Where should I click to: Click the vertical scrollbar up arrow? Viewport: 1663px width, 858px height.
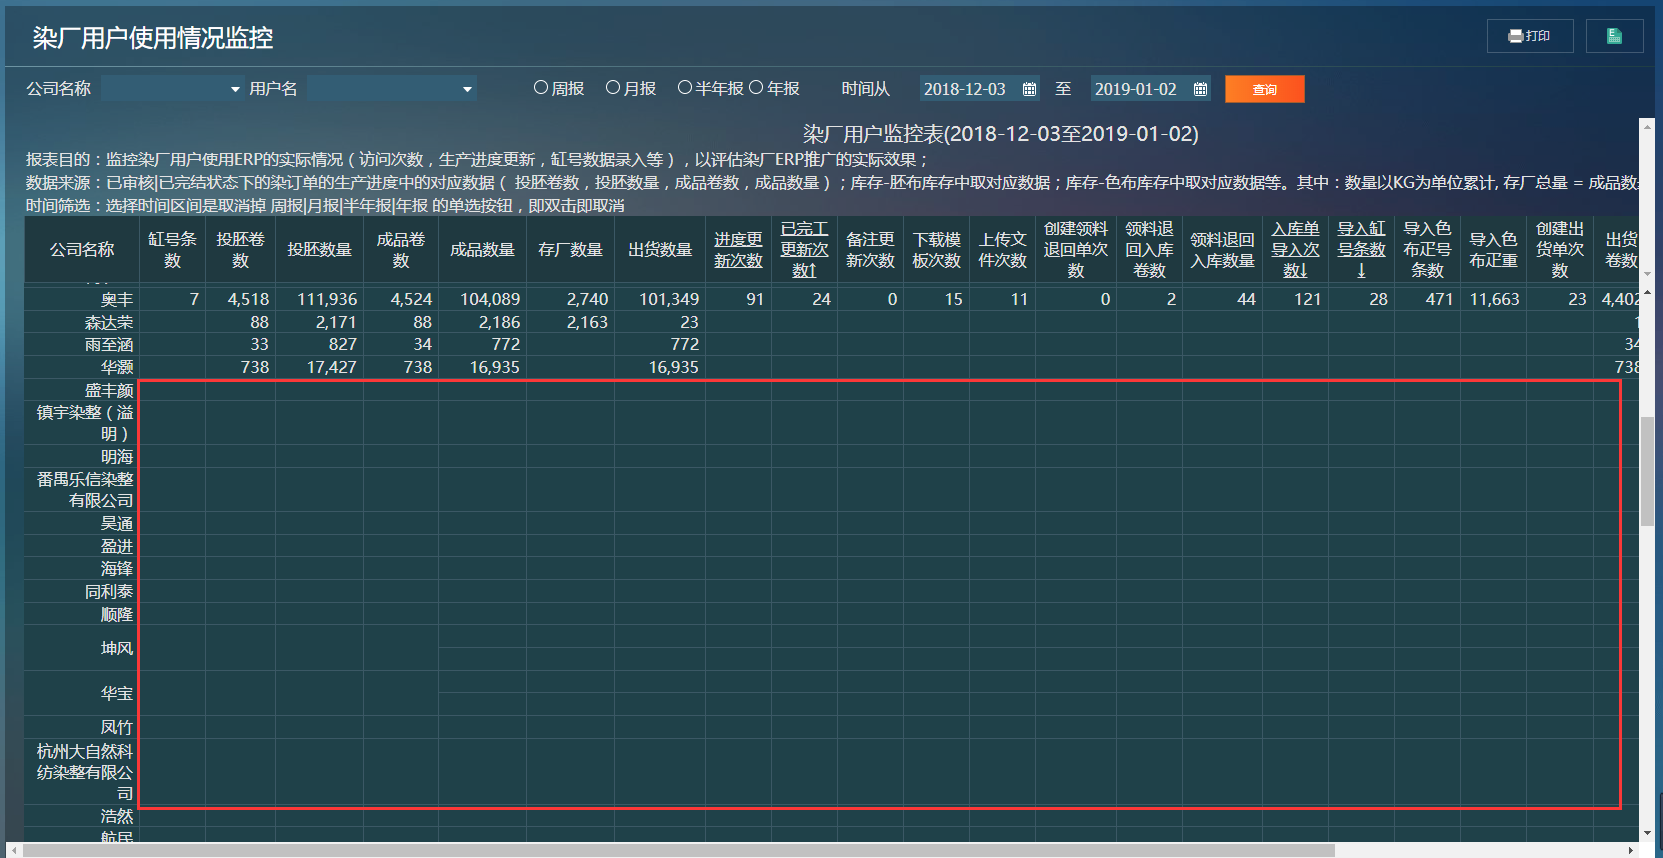click(x=1647, y=125)
